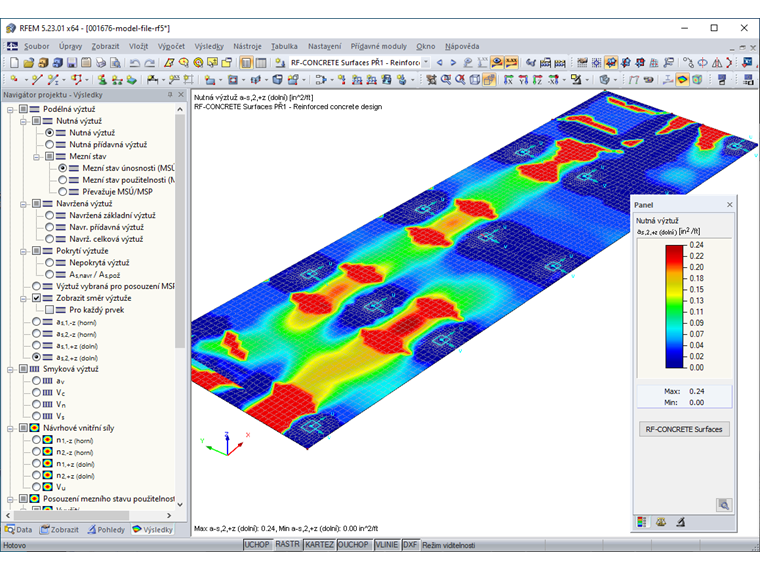Select Navržená základní výztuž option
This screenshot has height=570, width=760.
[x=49, y=215]
